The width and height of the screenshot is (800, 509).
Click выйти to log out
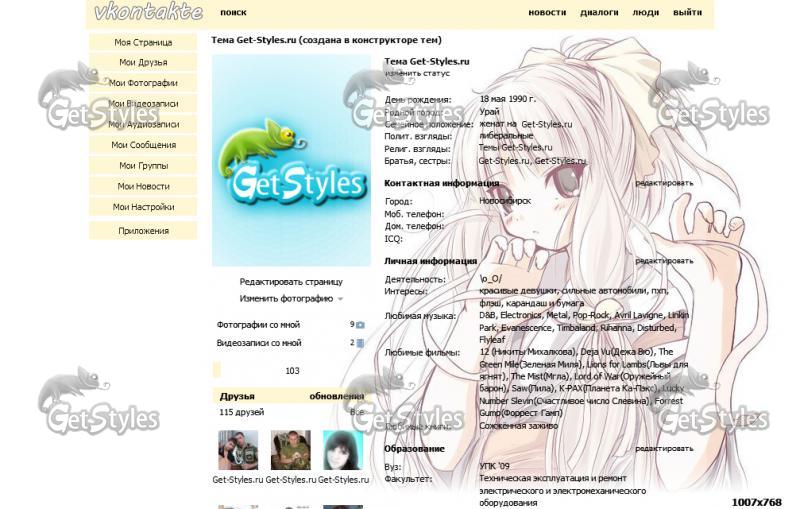pyautogui.click(x=687, y=12)
